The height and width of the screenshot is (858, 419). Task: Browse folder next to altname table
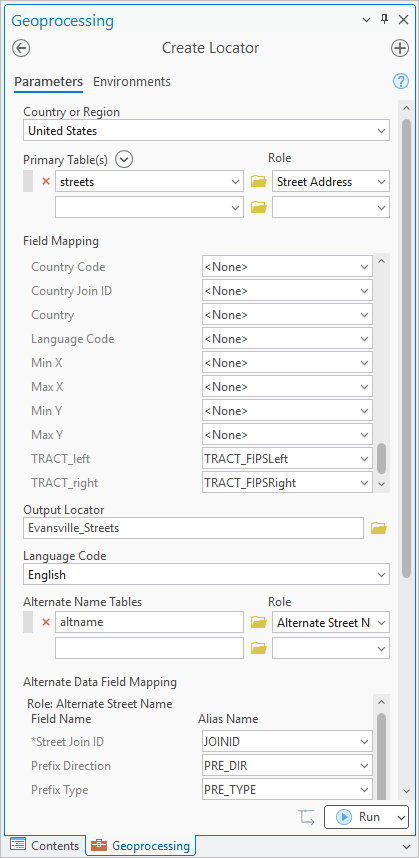[x=258, y=622]
